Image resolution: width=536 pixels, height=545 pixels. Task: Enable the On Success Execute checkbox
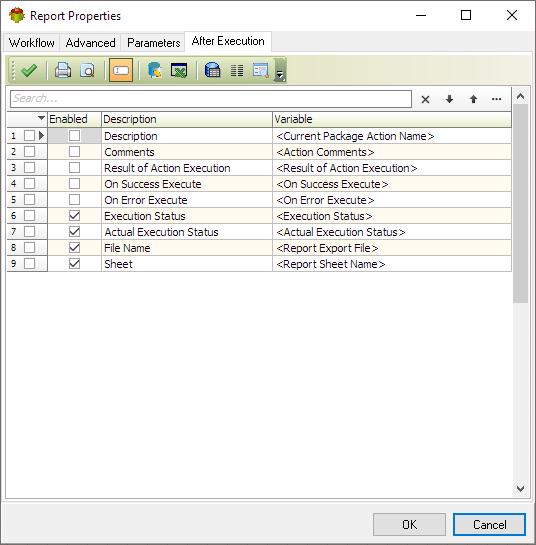[74, 184]
